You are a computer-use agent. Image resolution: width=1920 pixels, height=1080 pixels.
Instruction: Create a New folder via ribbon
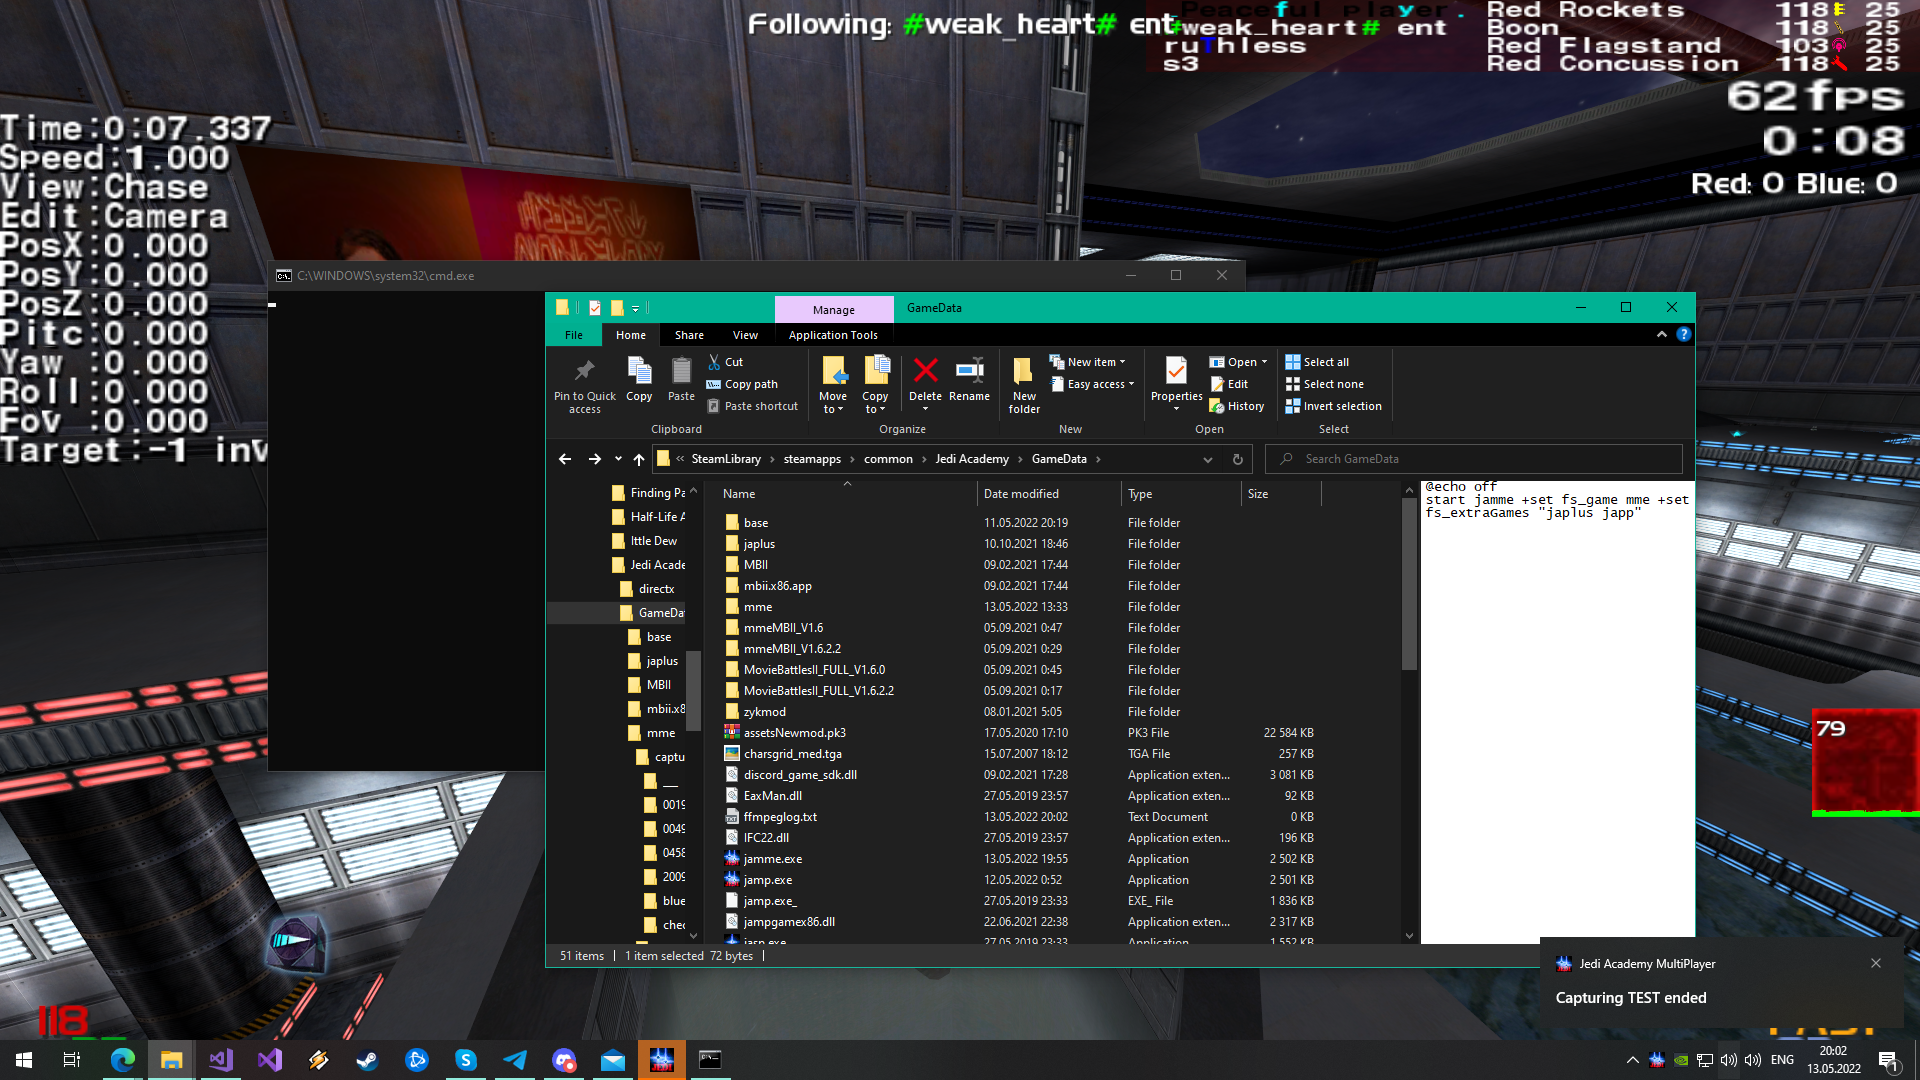tap(1024, 385)
